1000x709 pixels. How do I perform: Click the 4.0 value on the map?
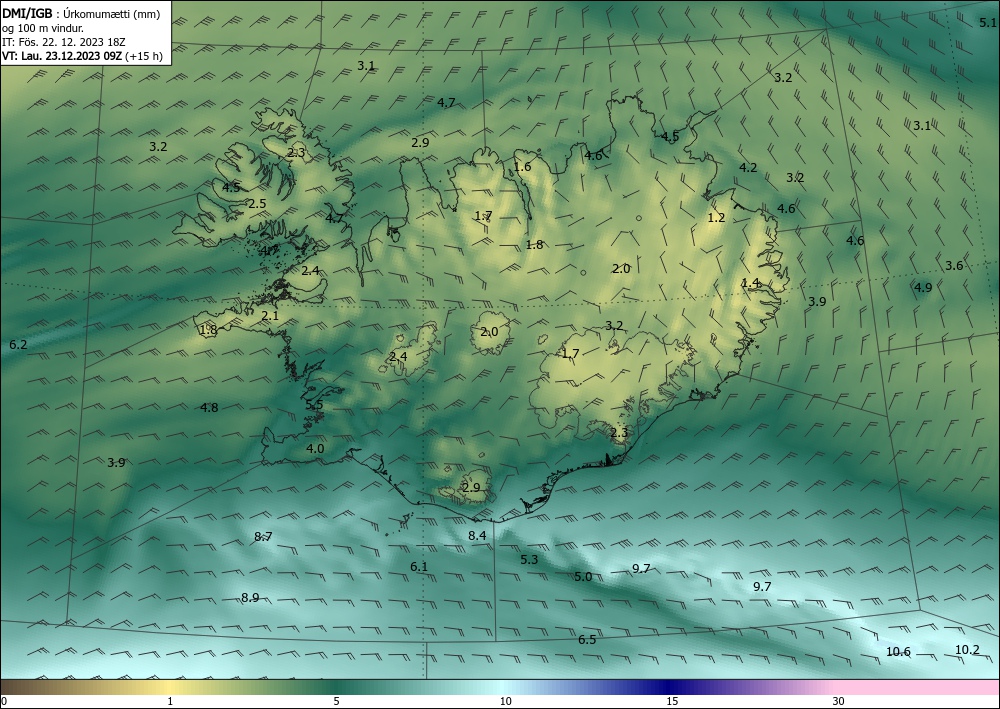(x=315, y=449)
